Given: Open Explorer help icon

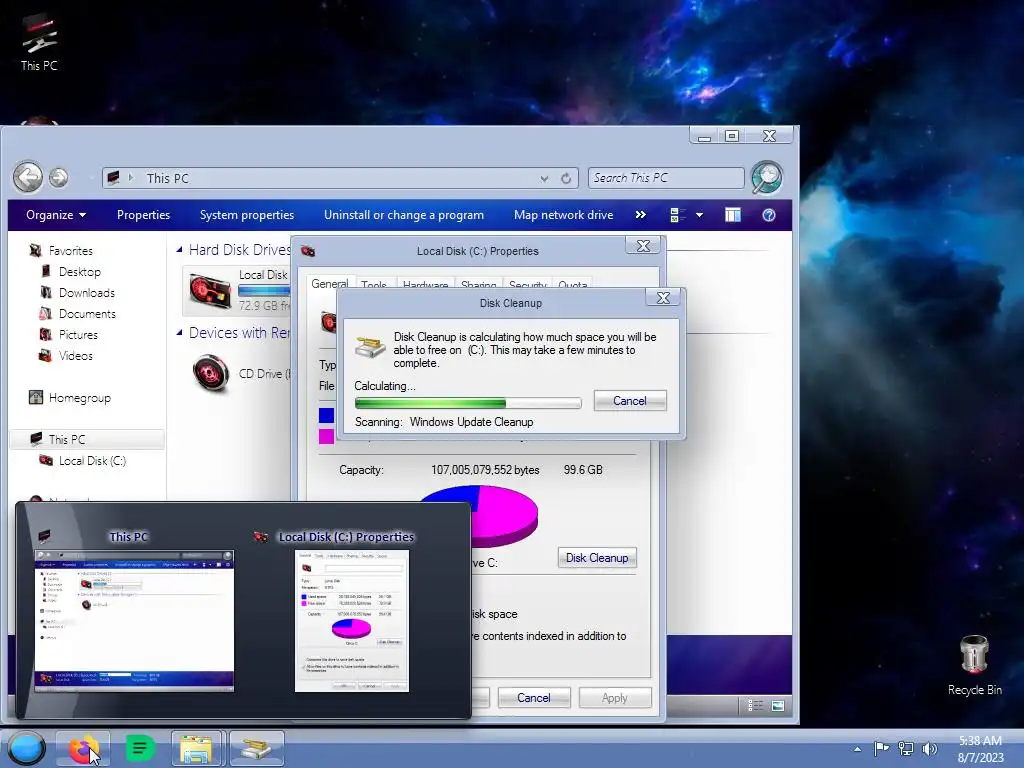Looking at the screenshot, I should tap(769, 215).
